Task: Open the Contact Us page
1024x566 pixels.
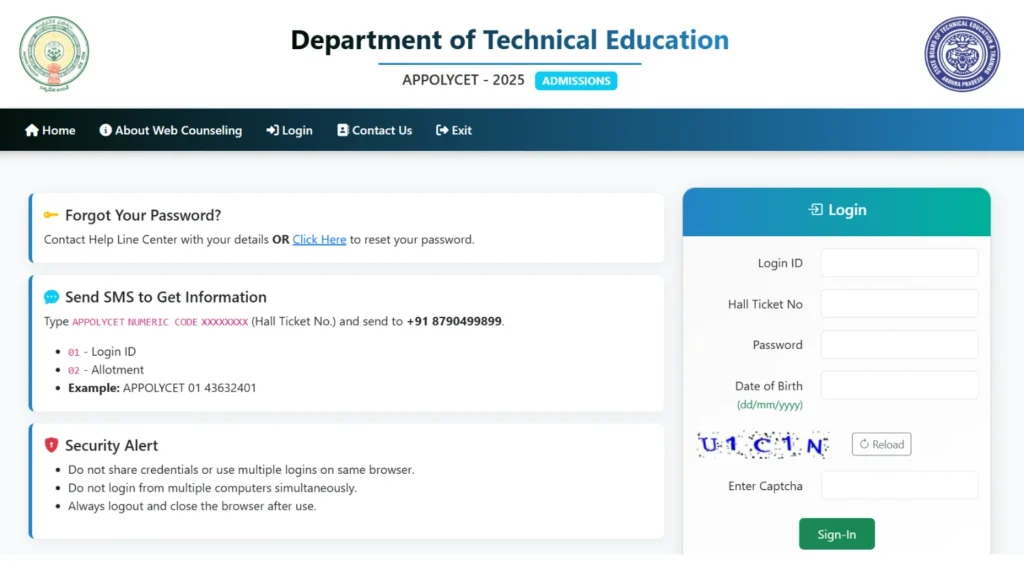Action: pos(375,130)
